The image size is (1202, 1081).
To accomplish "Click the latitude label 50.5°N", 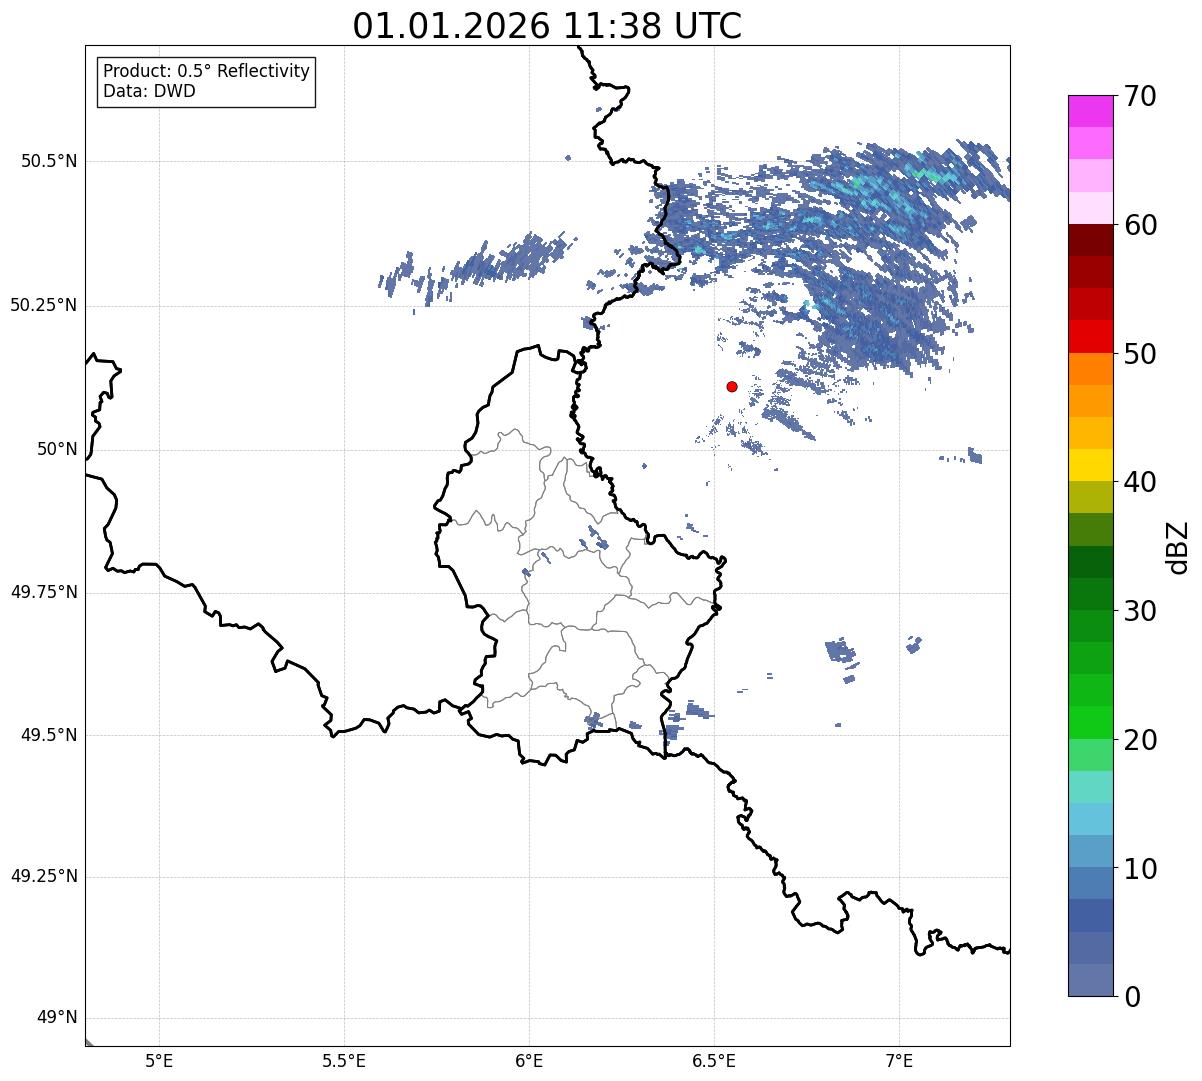I will tap(49, 161).
